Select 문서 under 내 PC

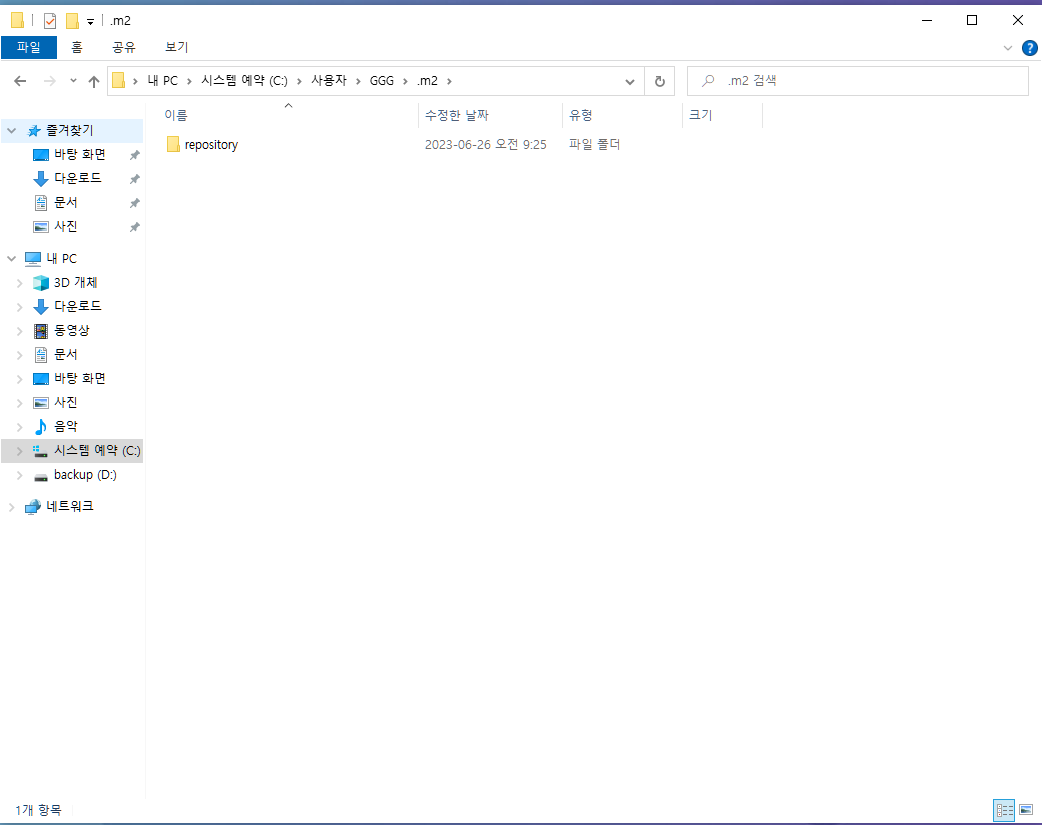[65, 354]
